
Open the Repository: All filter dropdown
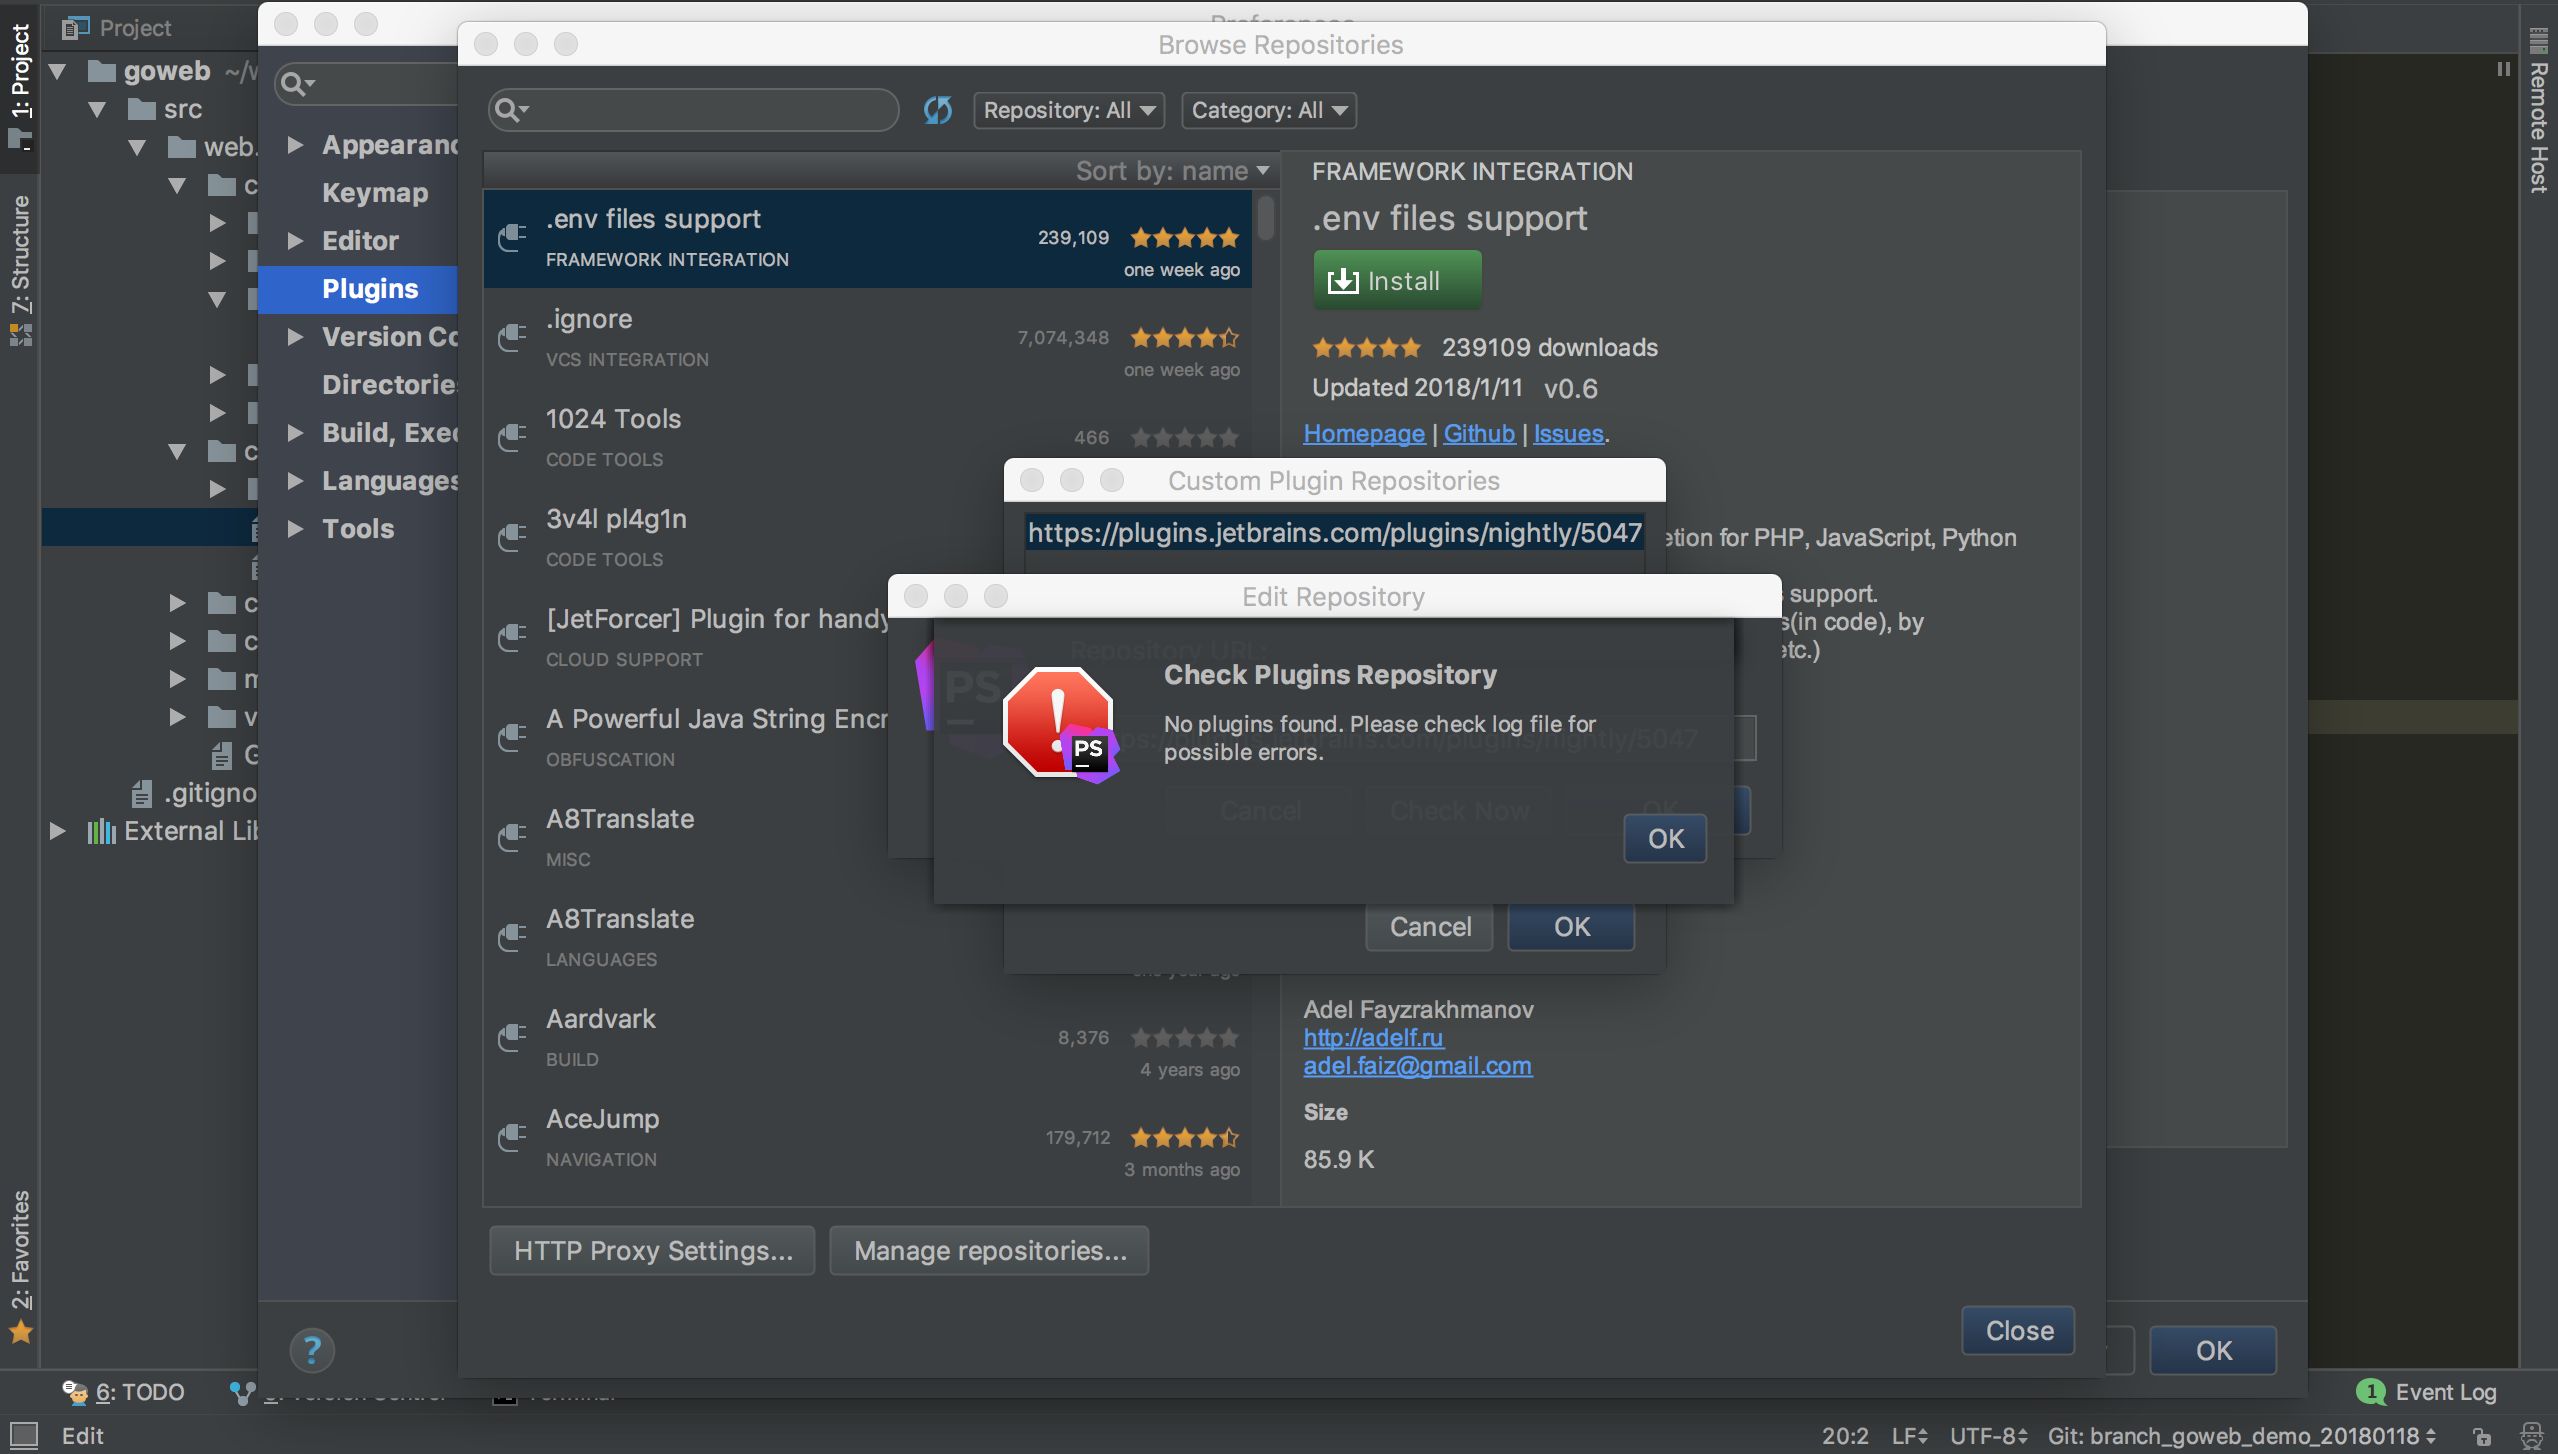[1067, 110]
